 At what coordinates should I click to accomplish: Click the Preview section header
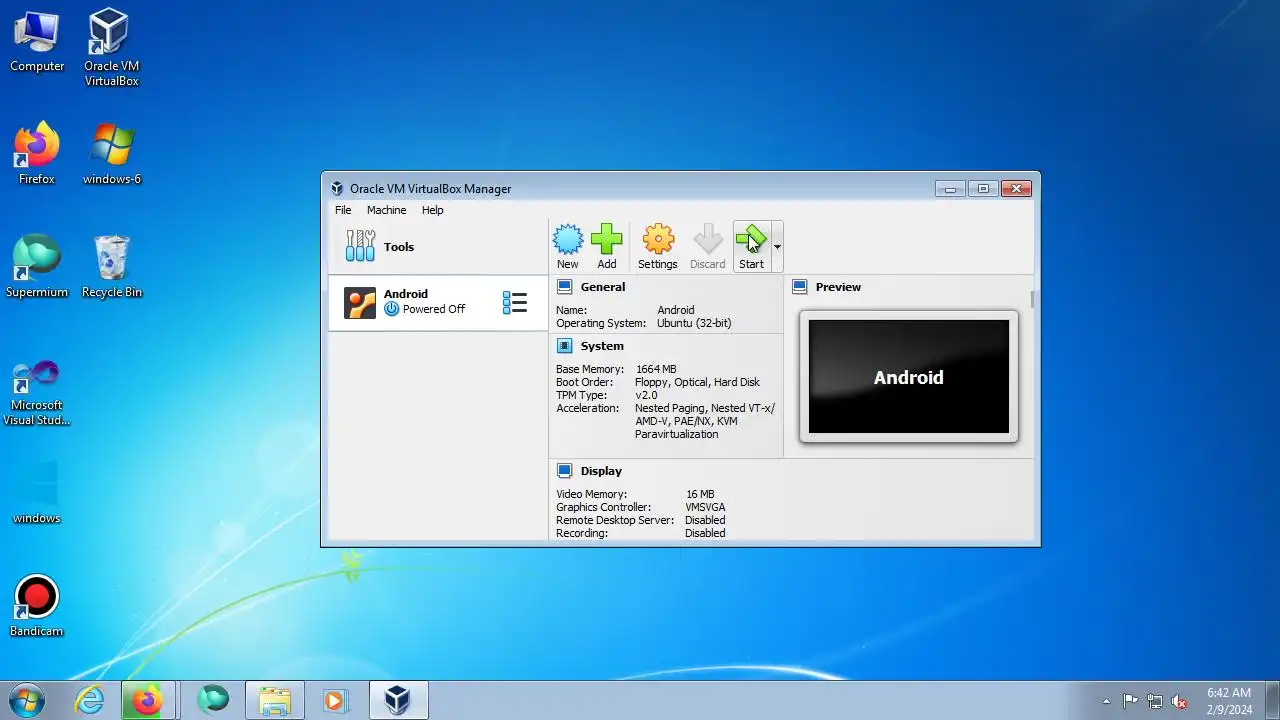pyautogui.click(x=838, y=287)
